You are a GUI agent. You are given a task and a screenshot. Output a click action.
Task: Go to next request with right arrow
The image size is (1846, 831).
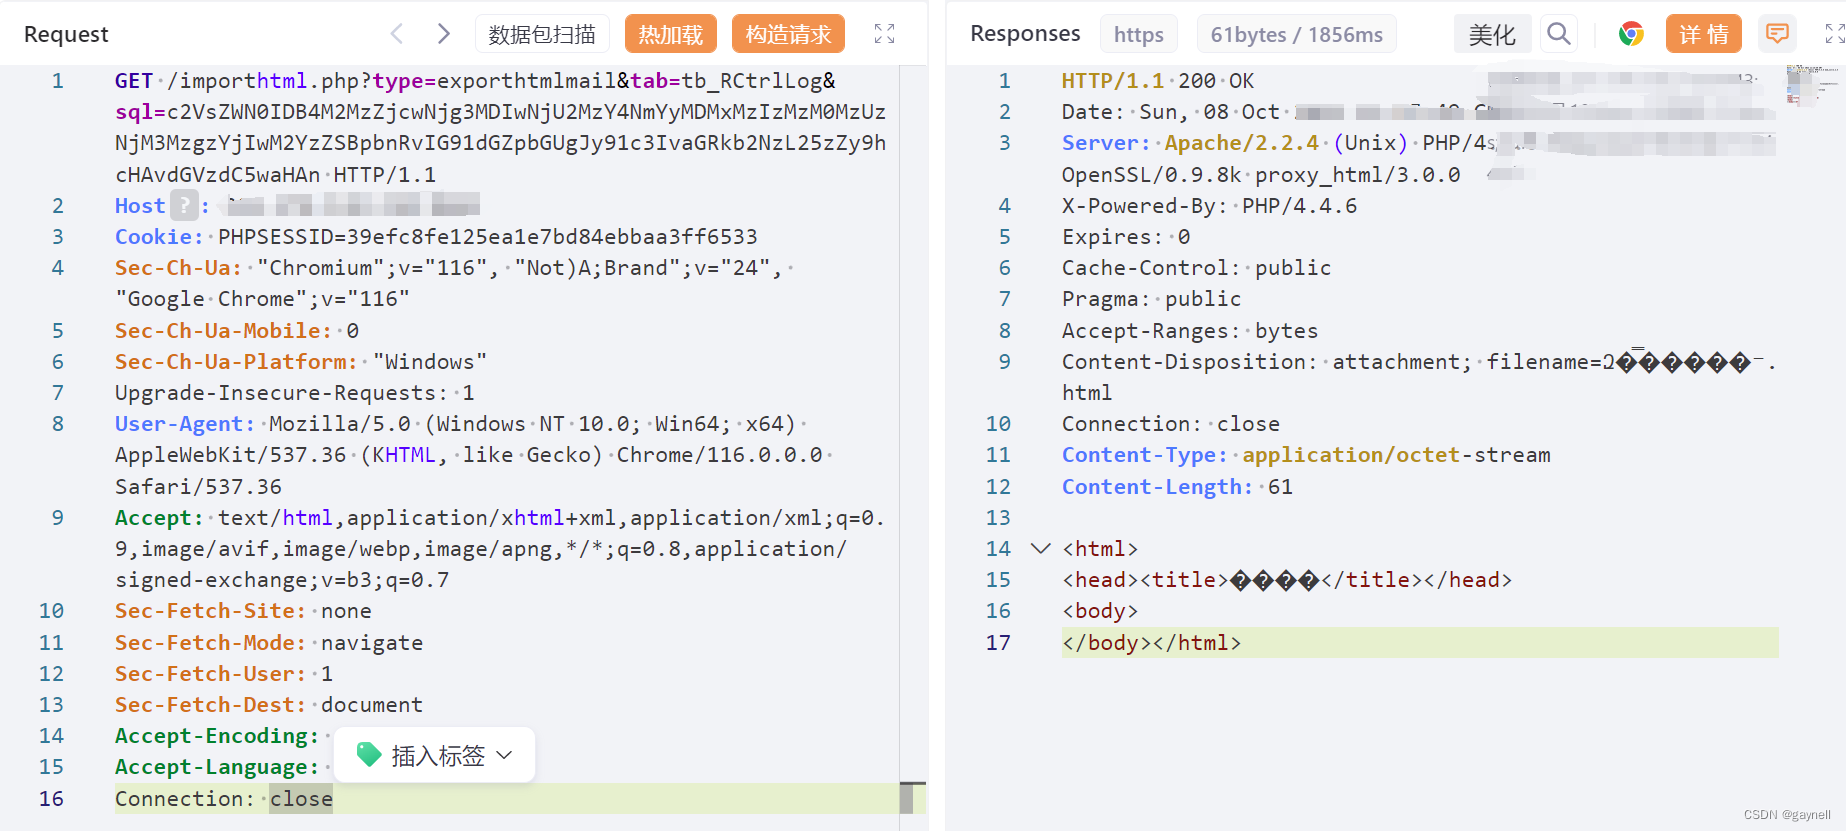pyautogui.click(x=444, y=34)
